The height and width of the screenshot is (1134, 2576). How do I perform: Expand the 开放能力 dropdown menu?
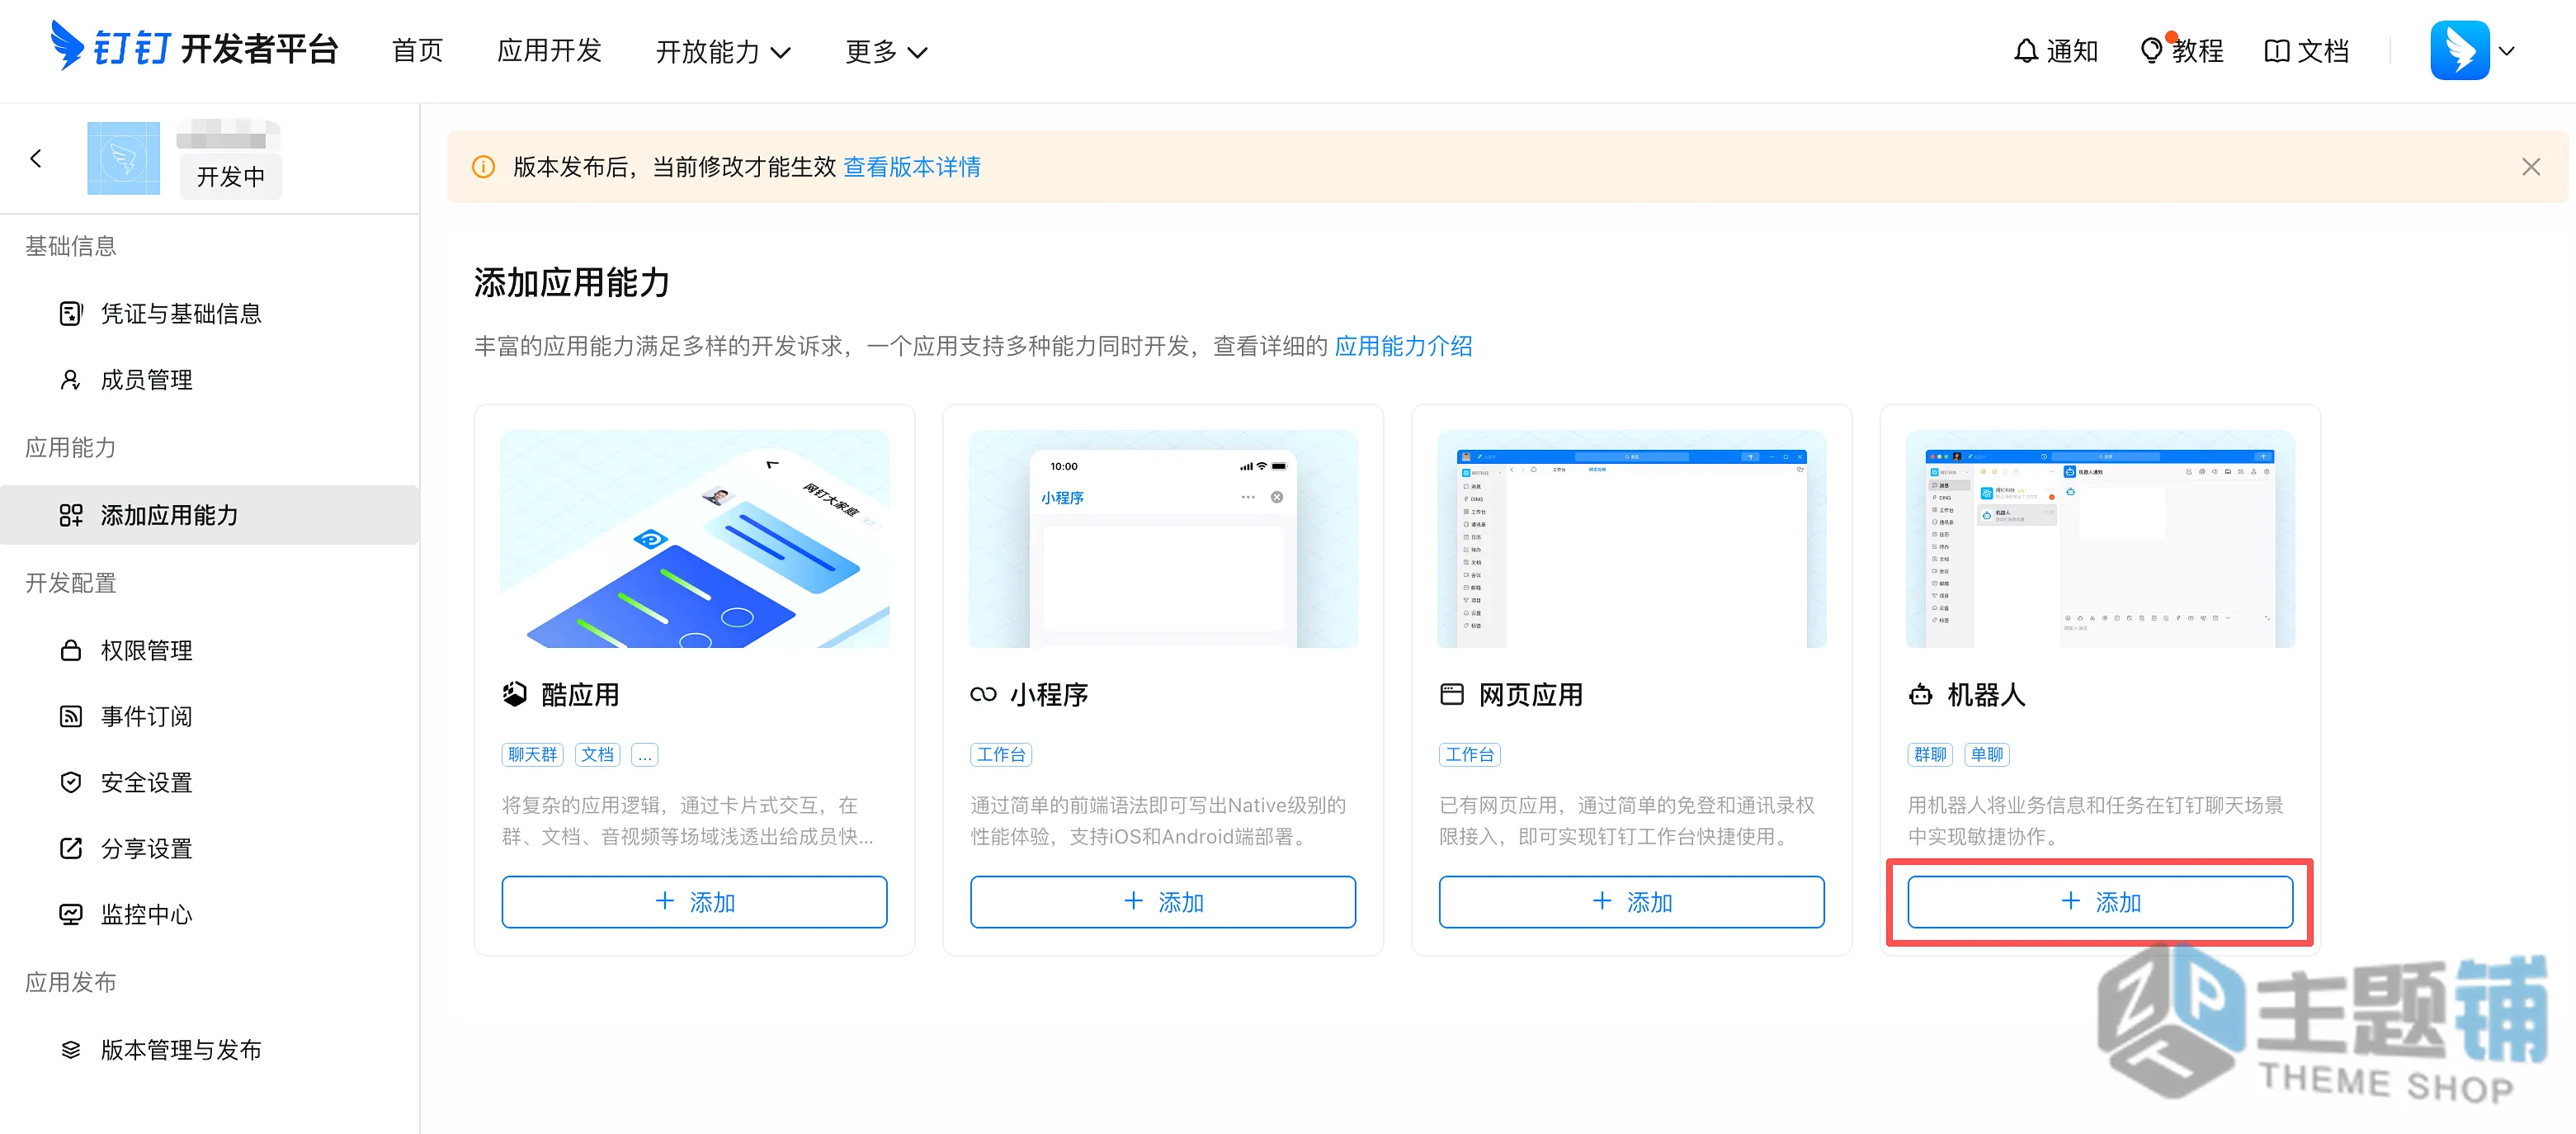[723, 51]
